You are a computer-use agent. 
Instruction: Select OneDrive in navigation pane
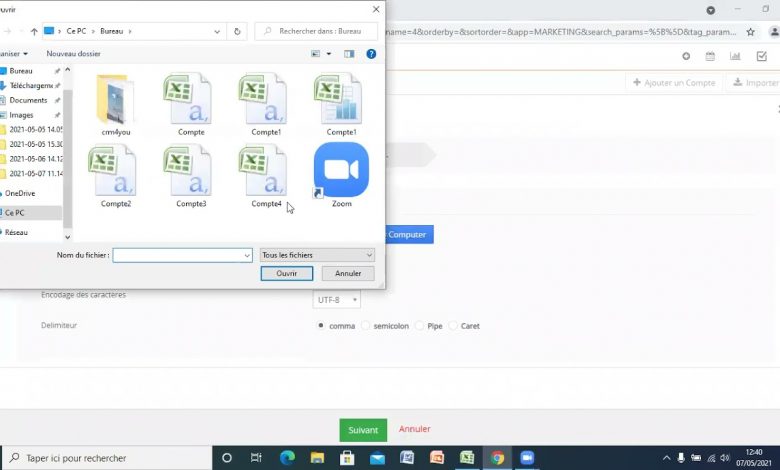point(20,193)
